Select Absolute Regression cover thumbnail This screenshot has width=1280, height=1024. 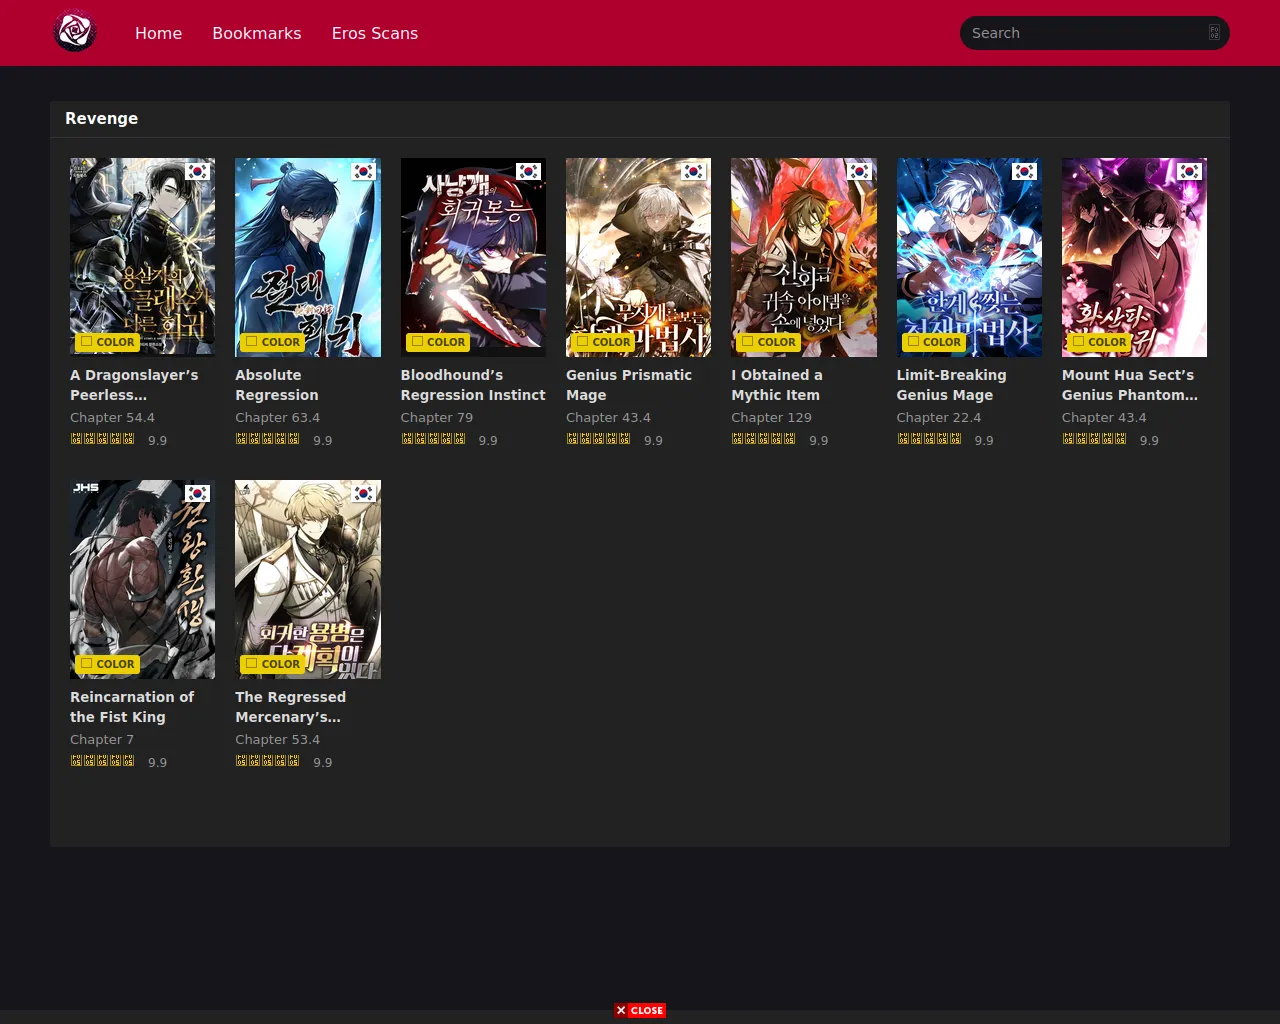click(308, 257)
